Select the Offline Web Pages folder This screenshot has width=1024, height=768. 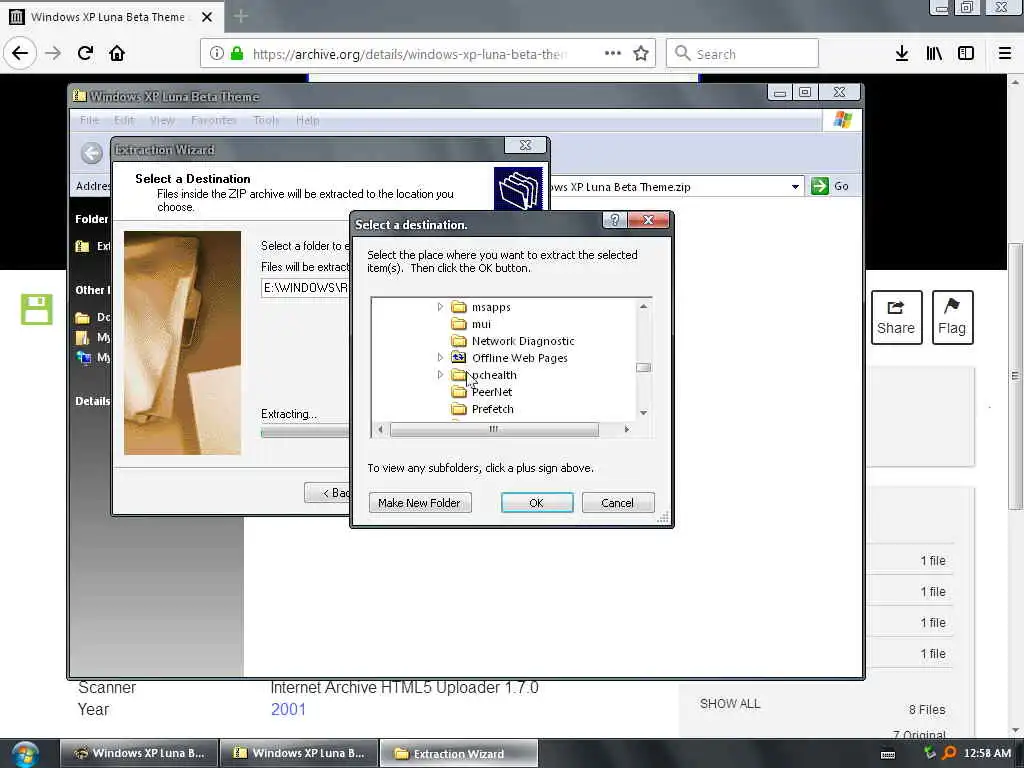520,358
